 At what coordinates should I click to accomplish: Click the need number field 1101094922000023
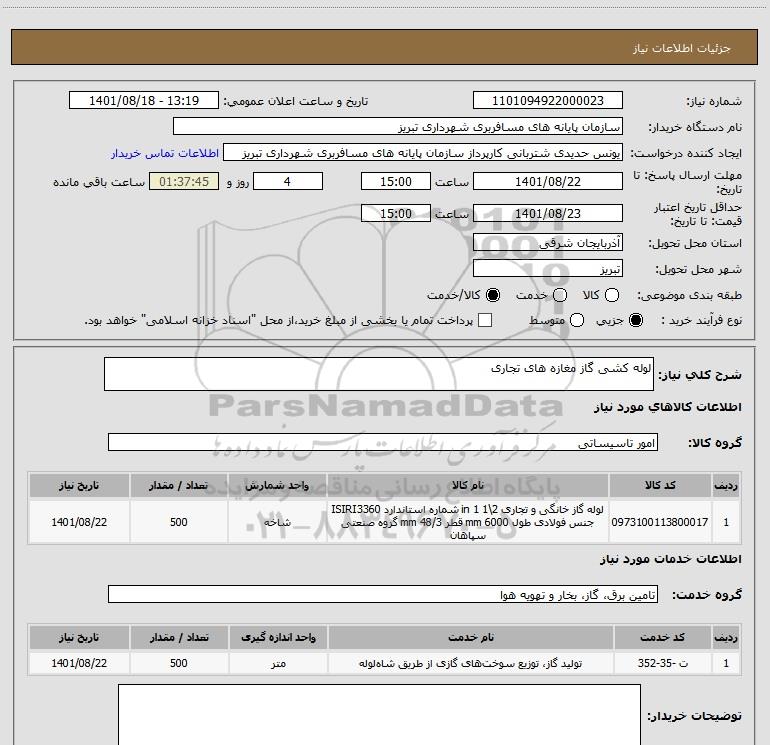548,100
